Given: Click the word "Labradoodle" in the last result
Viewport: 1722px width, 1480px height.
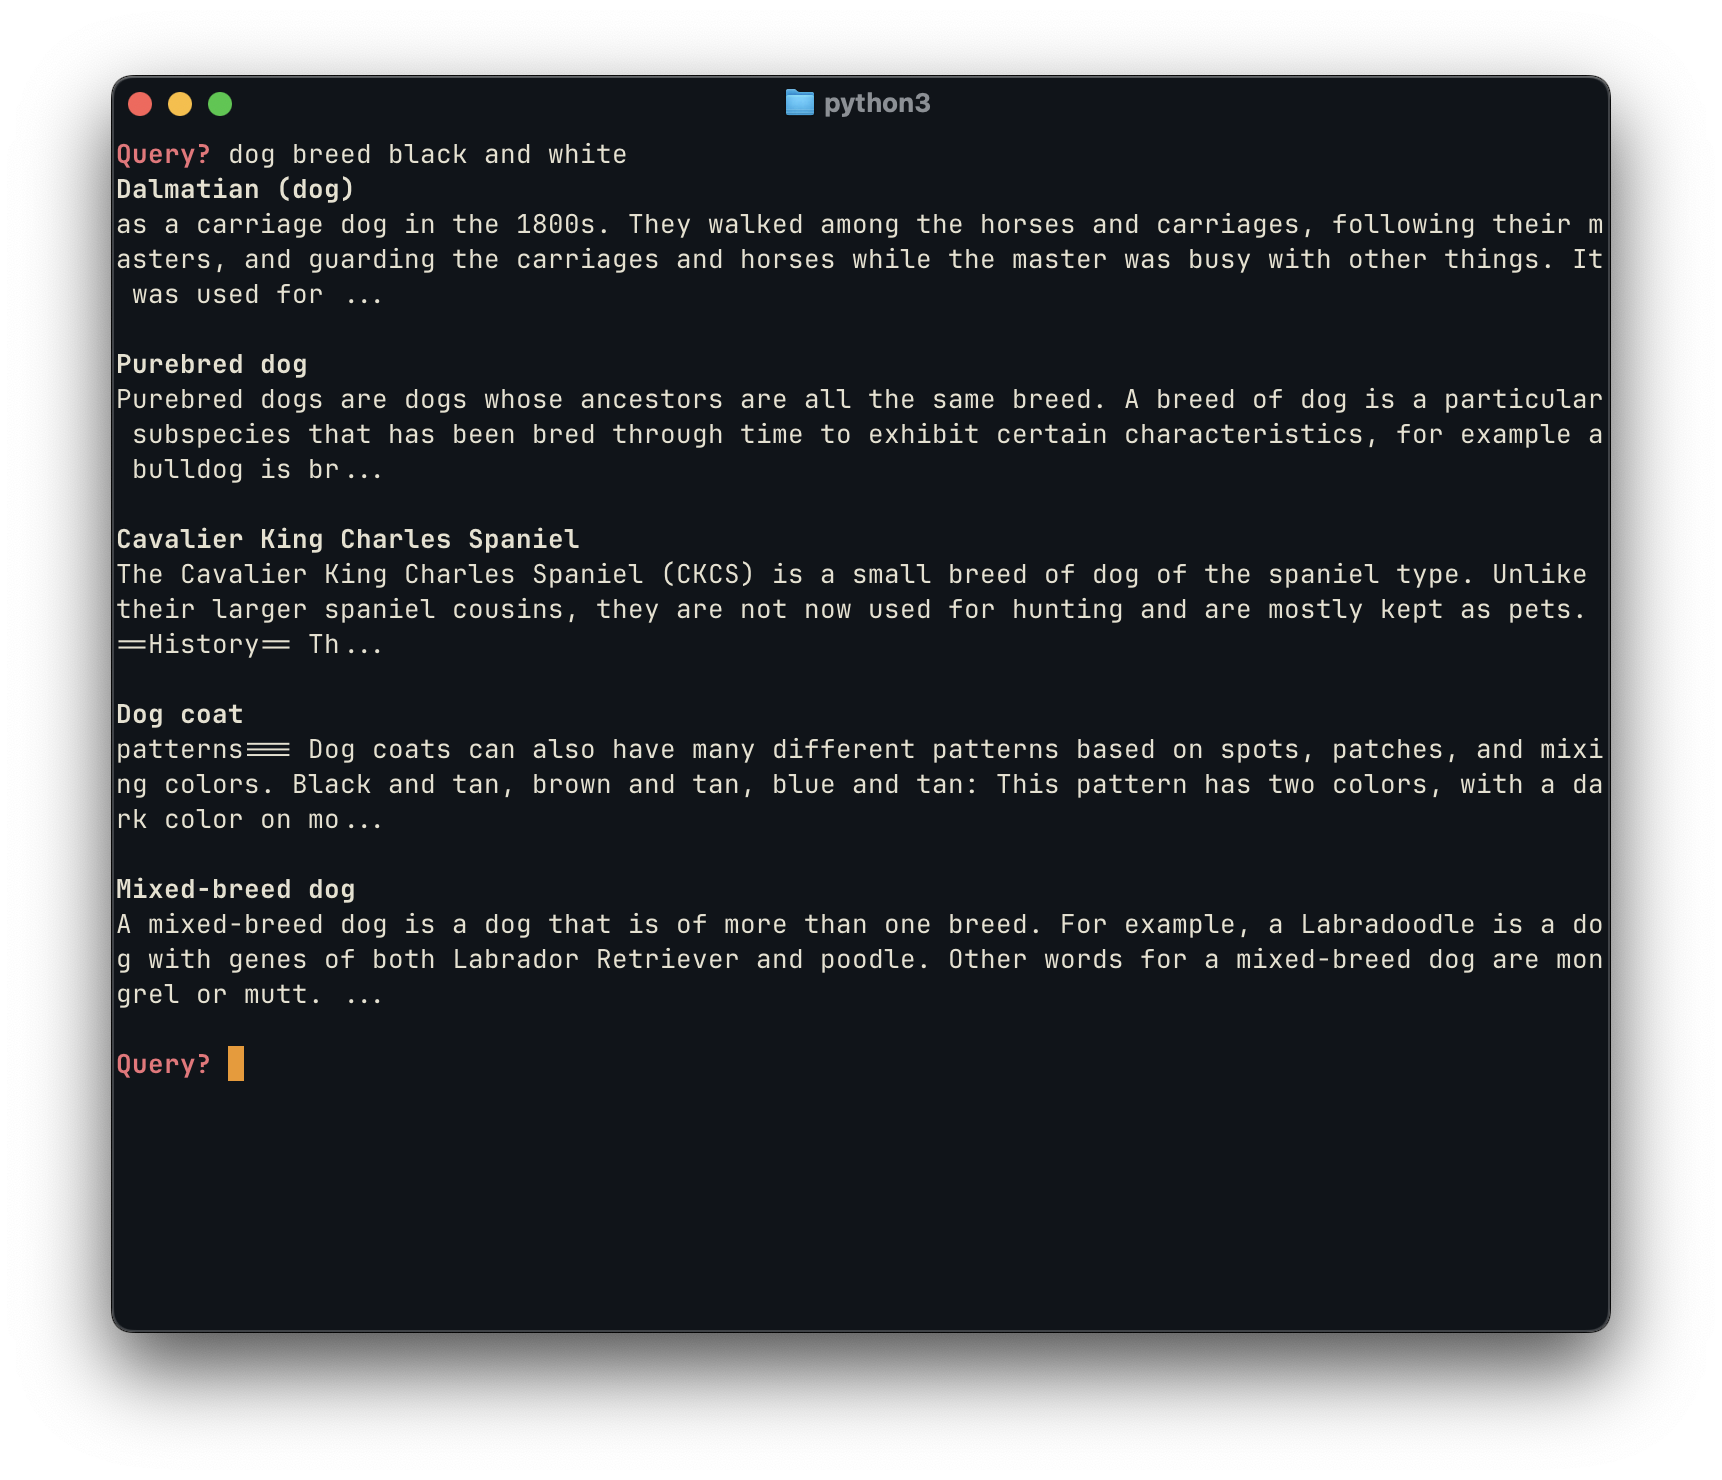Looking at the screenshot, I should [x=1387, y=924].
